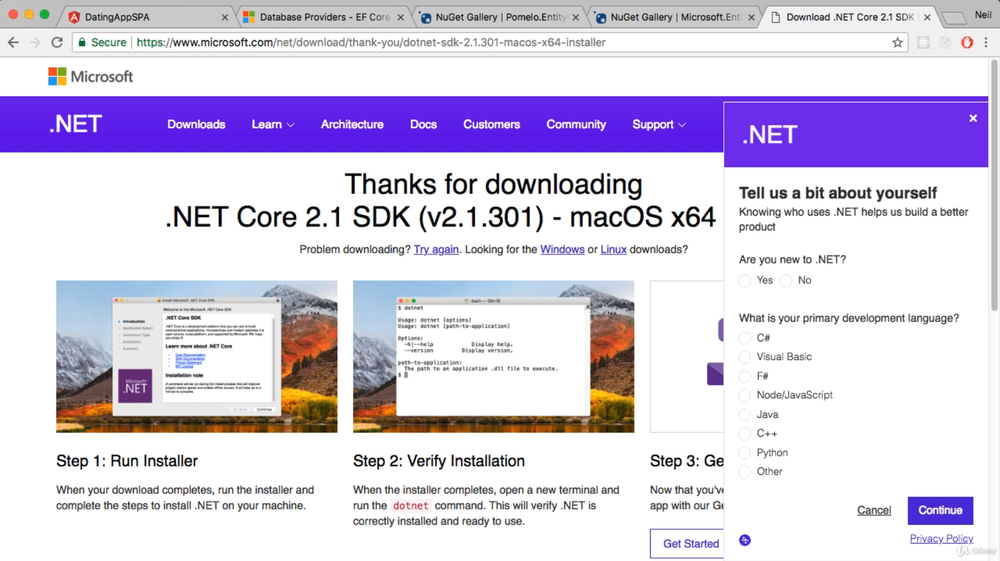The height and width of the screenshot is (561, 1000).
Task: Open the Linux downloads link
Action: 614,249
